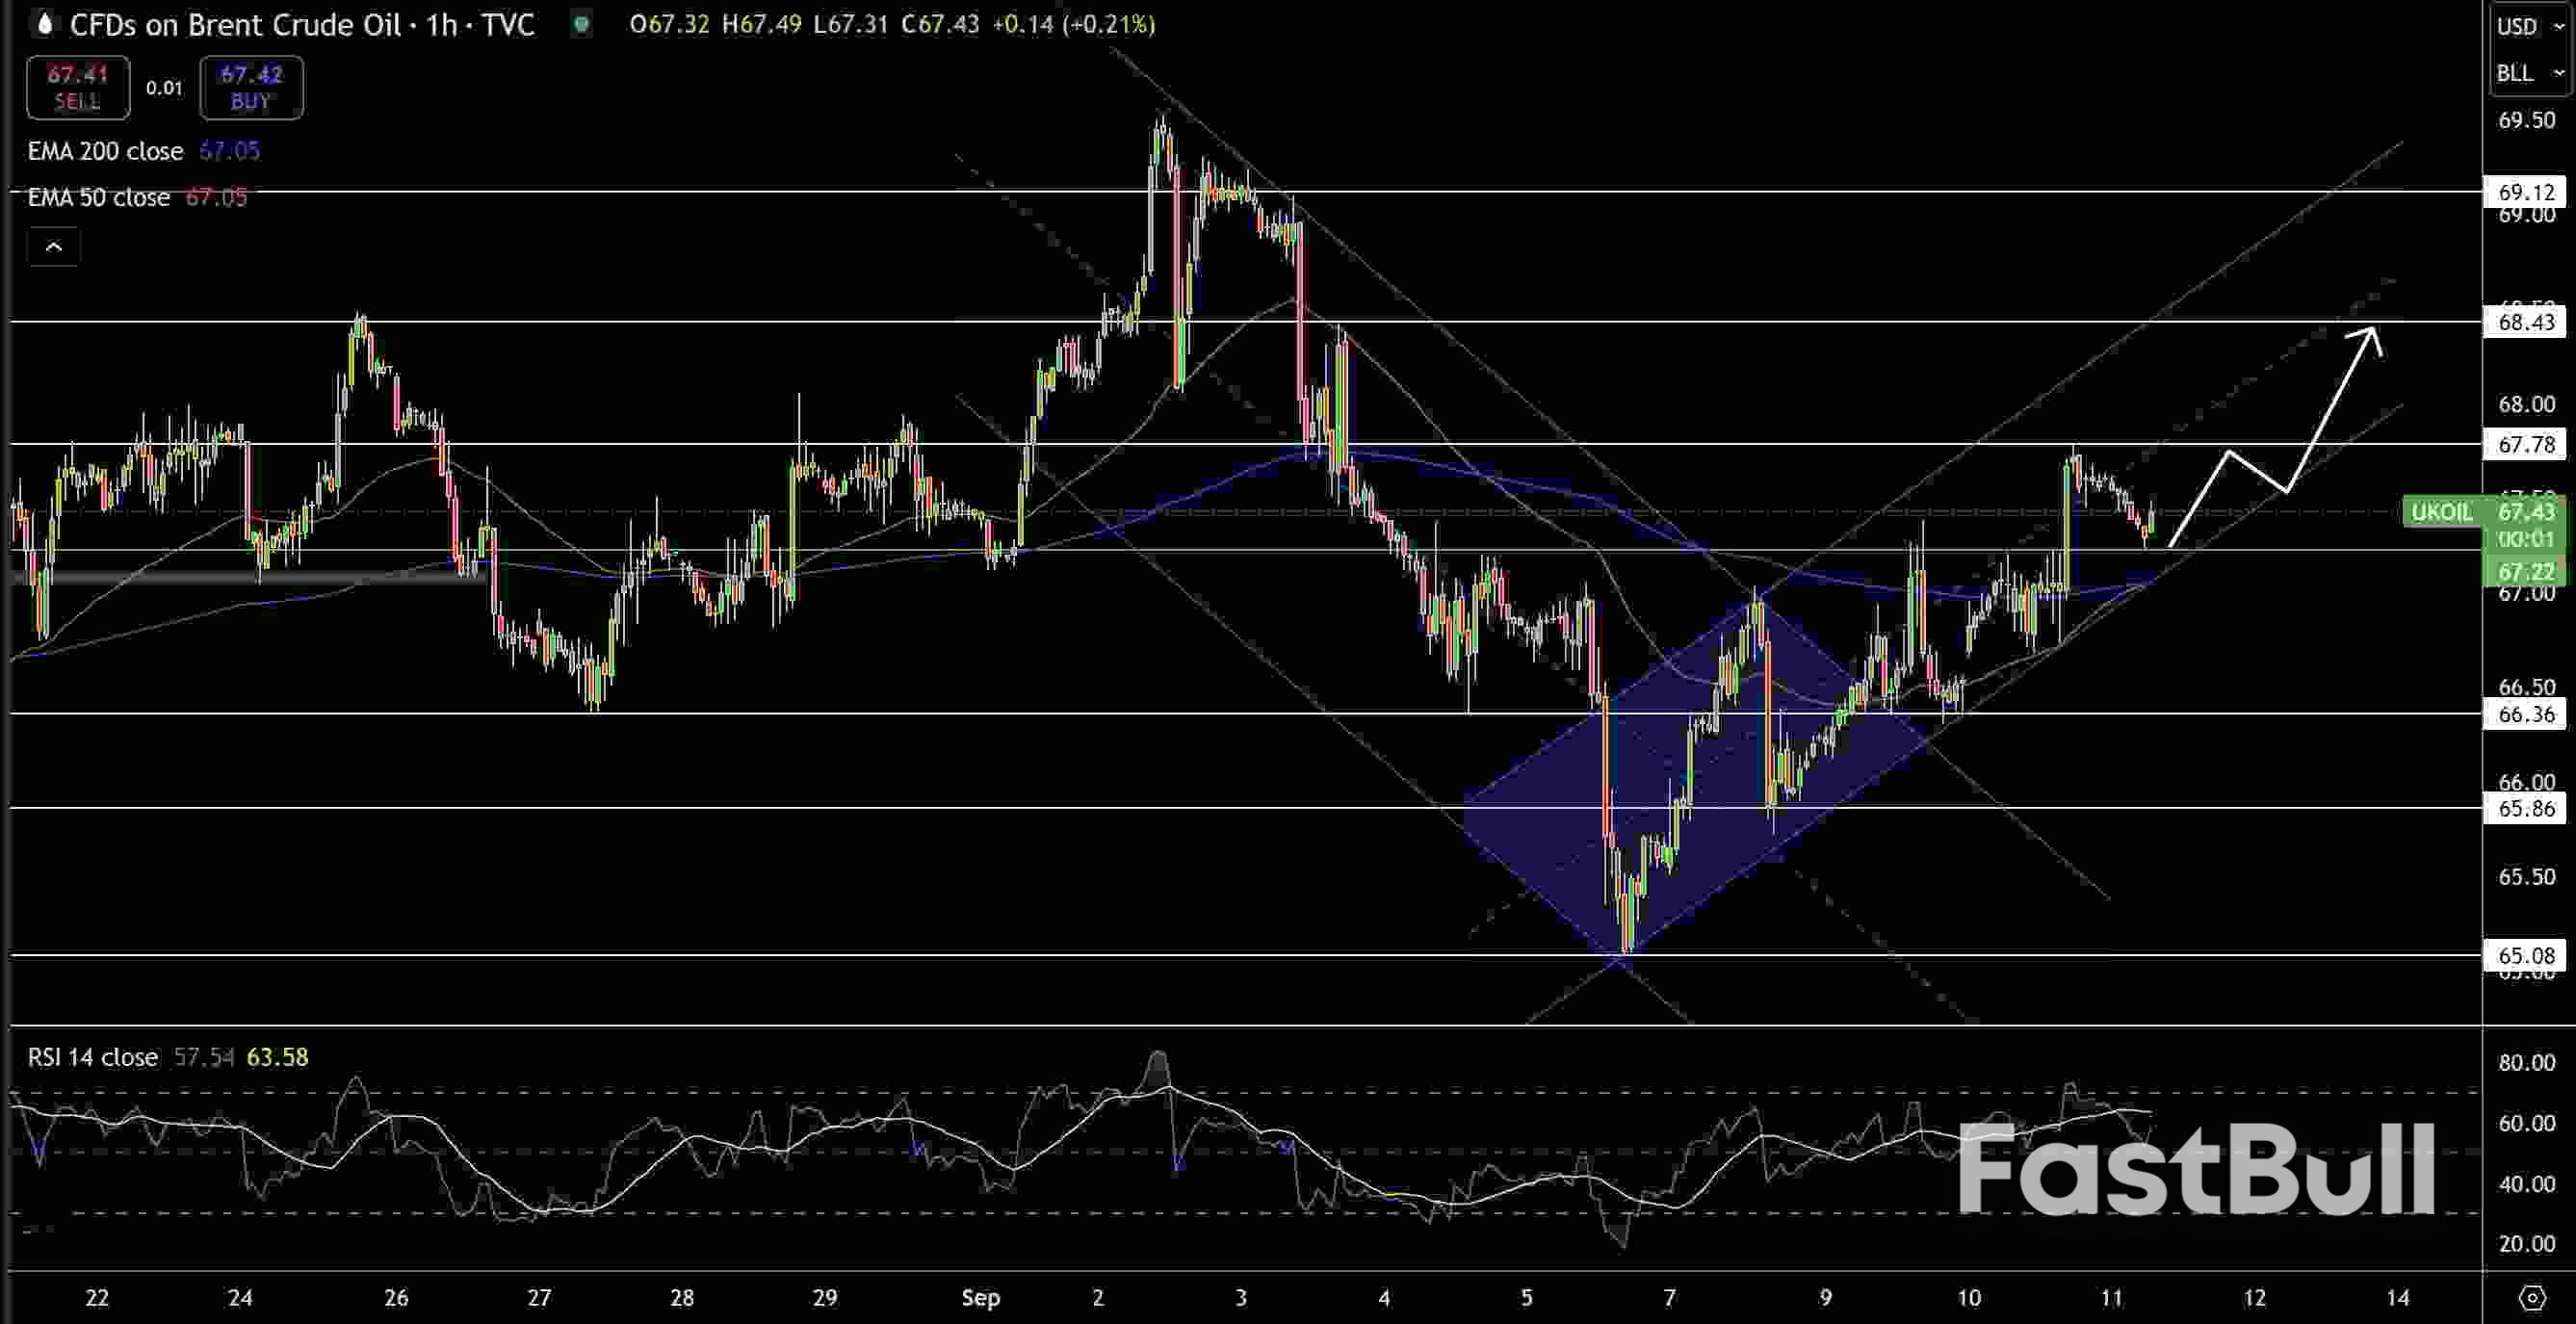Click the oil droplet symbol icon
The image size is (2576, 1324).
click(44, 25)
